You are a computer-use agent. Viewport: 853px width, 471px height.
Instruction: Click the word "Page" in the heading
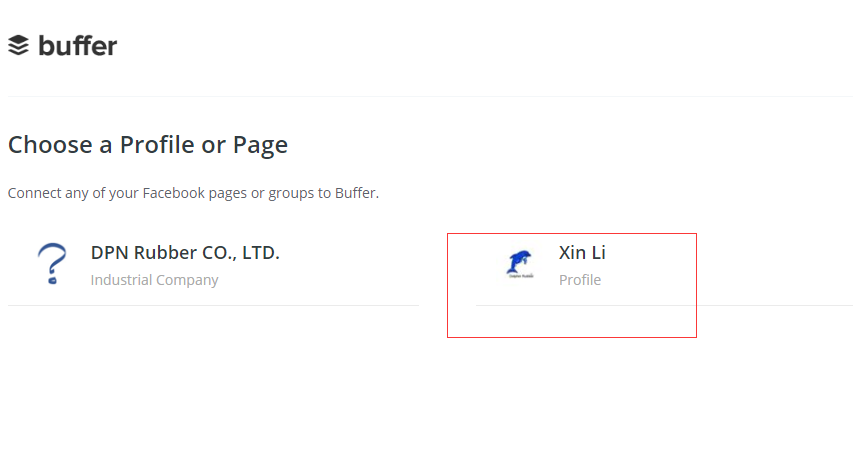(x=260, y=145)
